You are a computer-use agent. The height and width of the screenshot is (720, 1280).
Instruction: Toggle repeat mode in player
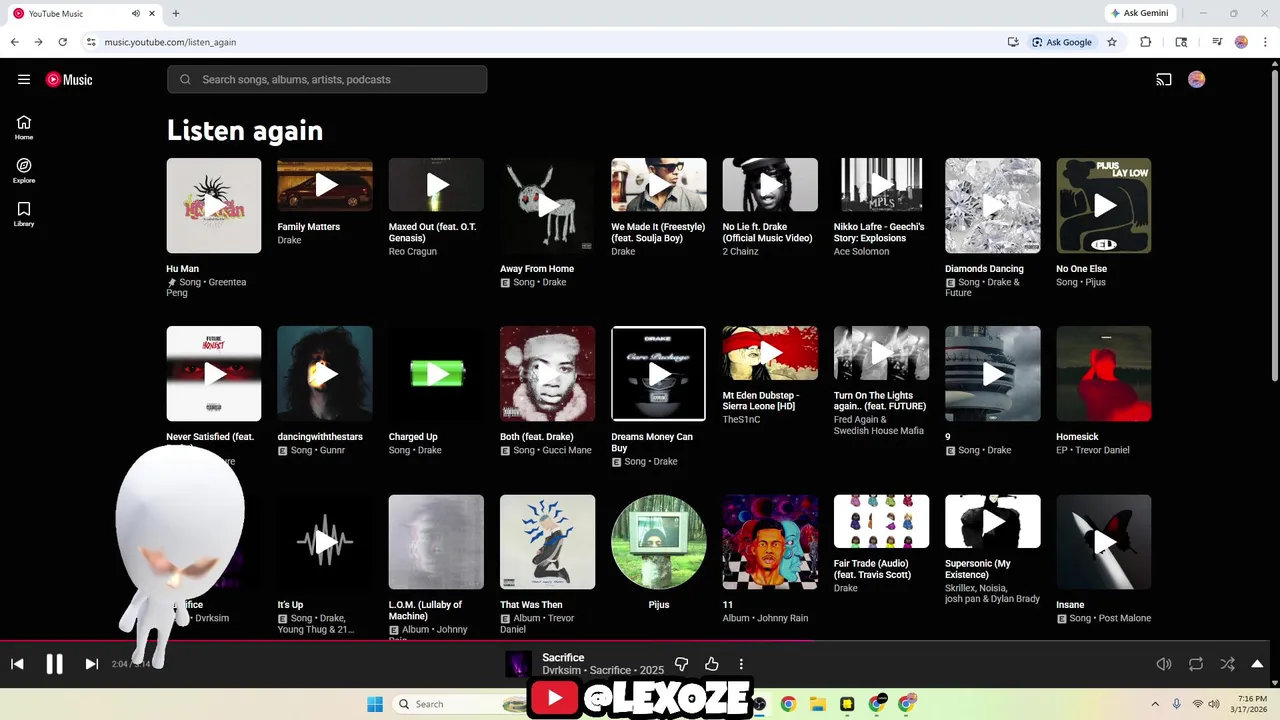pyautogui.click(x=1196, y=664)
